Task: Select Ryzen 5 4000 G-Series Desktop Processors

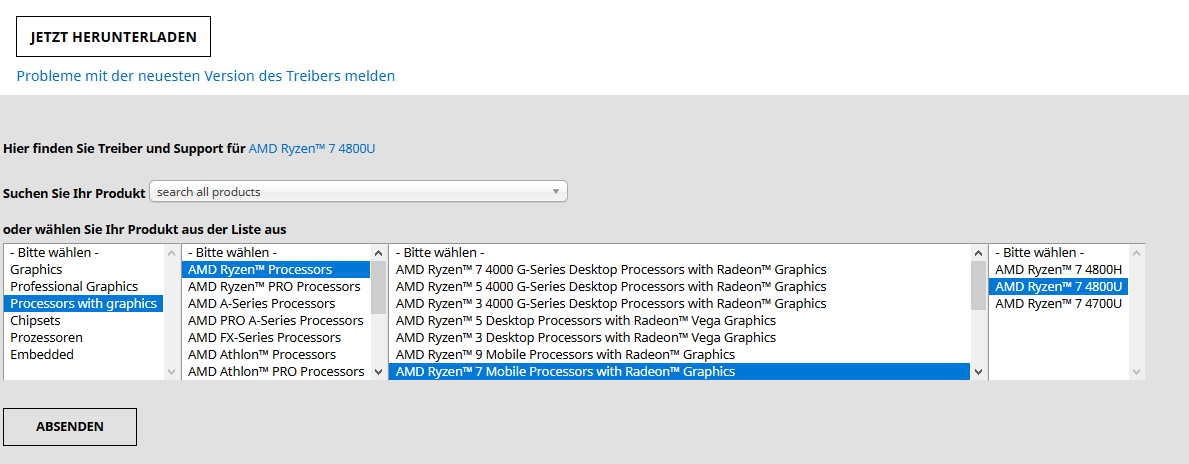Action: coord(679,287)
